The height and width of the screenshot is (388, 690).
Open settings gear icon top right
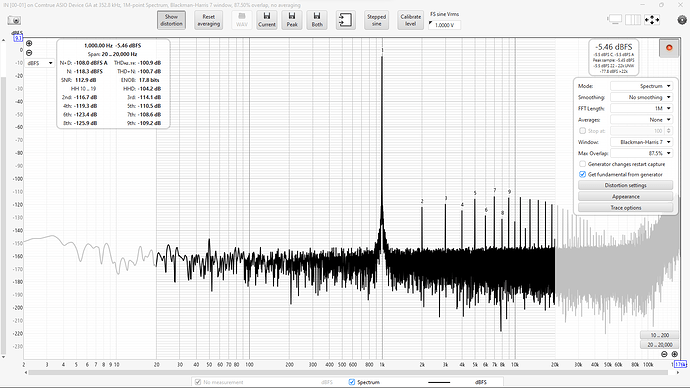tap(682, 20)
